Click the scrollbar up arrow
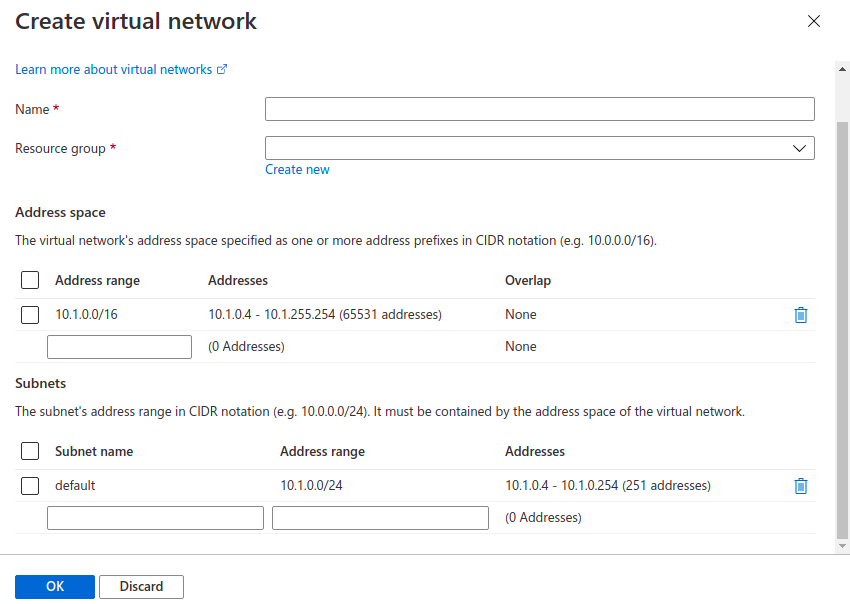 (842, 67)
